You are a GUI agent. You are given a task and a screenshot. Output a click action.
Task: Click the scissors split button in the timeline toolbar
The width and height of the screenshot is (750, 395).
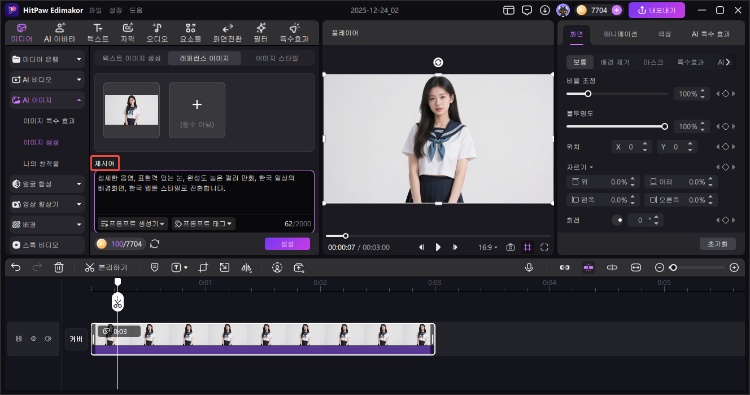(x=106, y=267)
